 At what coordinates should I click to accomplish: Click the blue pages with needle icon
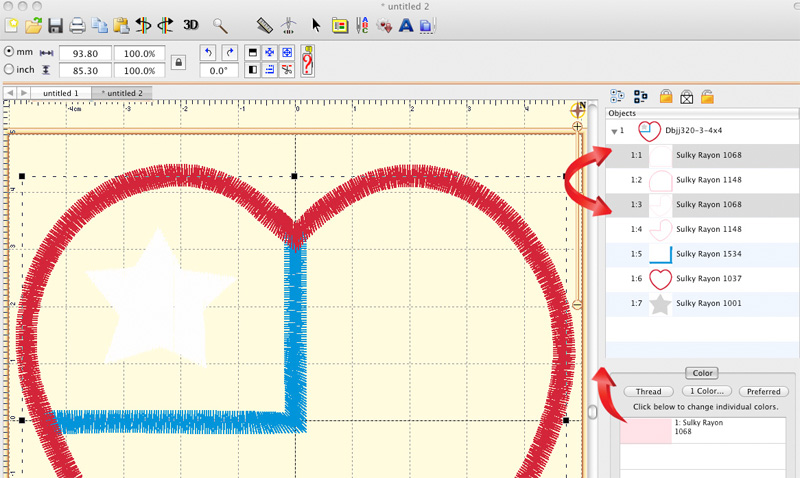pyautogui.click(x=428, y=26)
